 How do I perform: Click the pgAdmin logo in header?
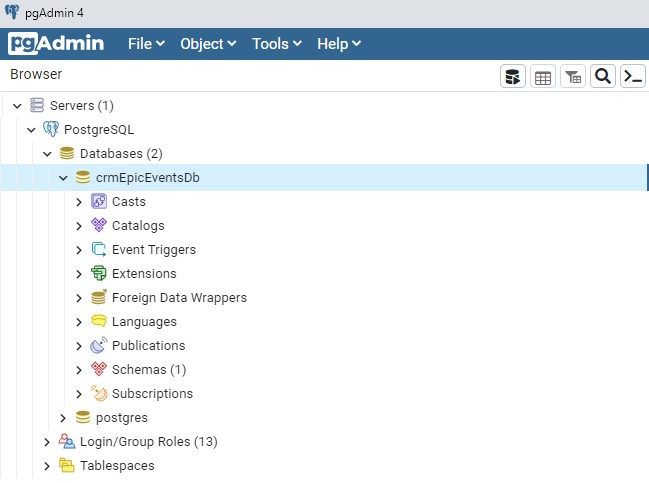pos(56,43)
